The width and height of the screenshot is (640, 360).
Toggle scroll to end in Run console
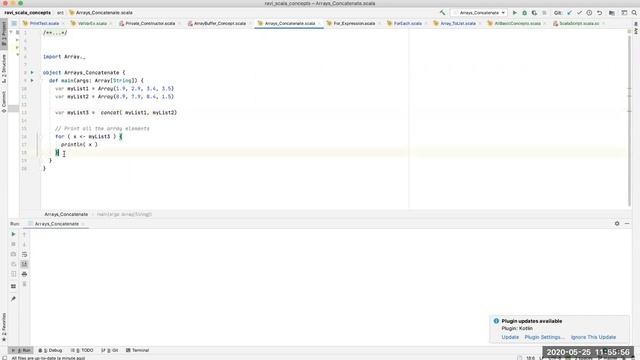24,264
